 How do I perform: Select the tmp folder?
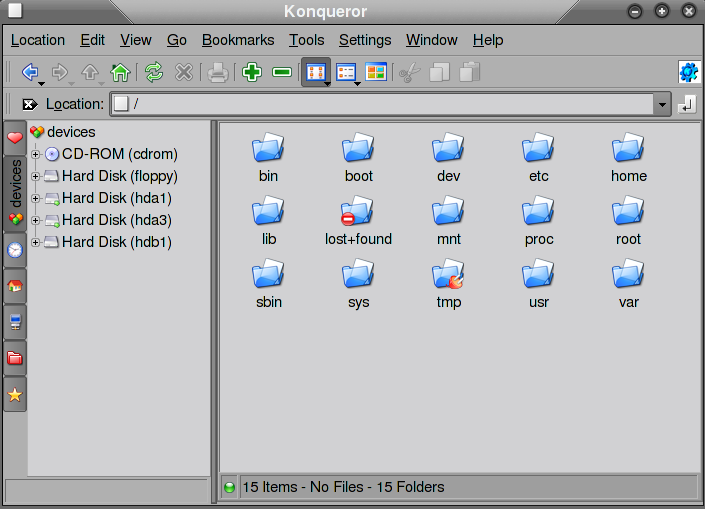(449, 283)
